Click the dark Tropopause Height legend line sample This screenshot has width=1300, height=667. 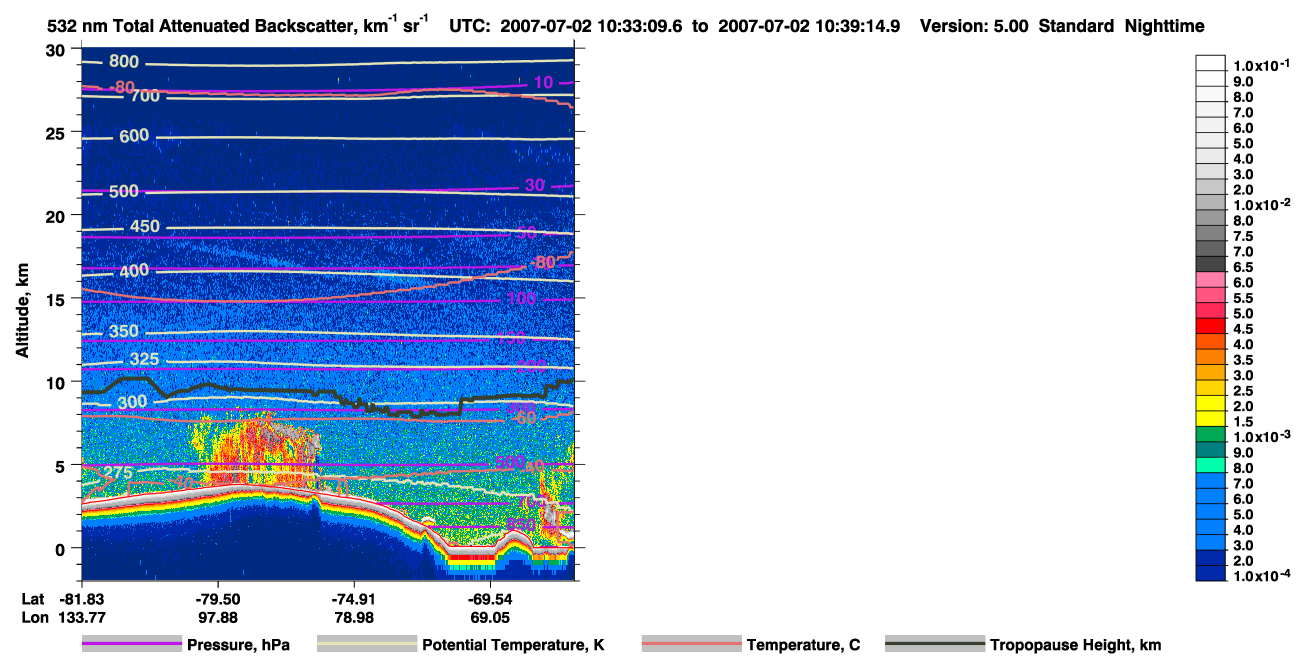coord(934,645)
